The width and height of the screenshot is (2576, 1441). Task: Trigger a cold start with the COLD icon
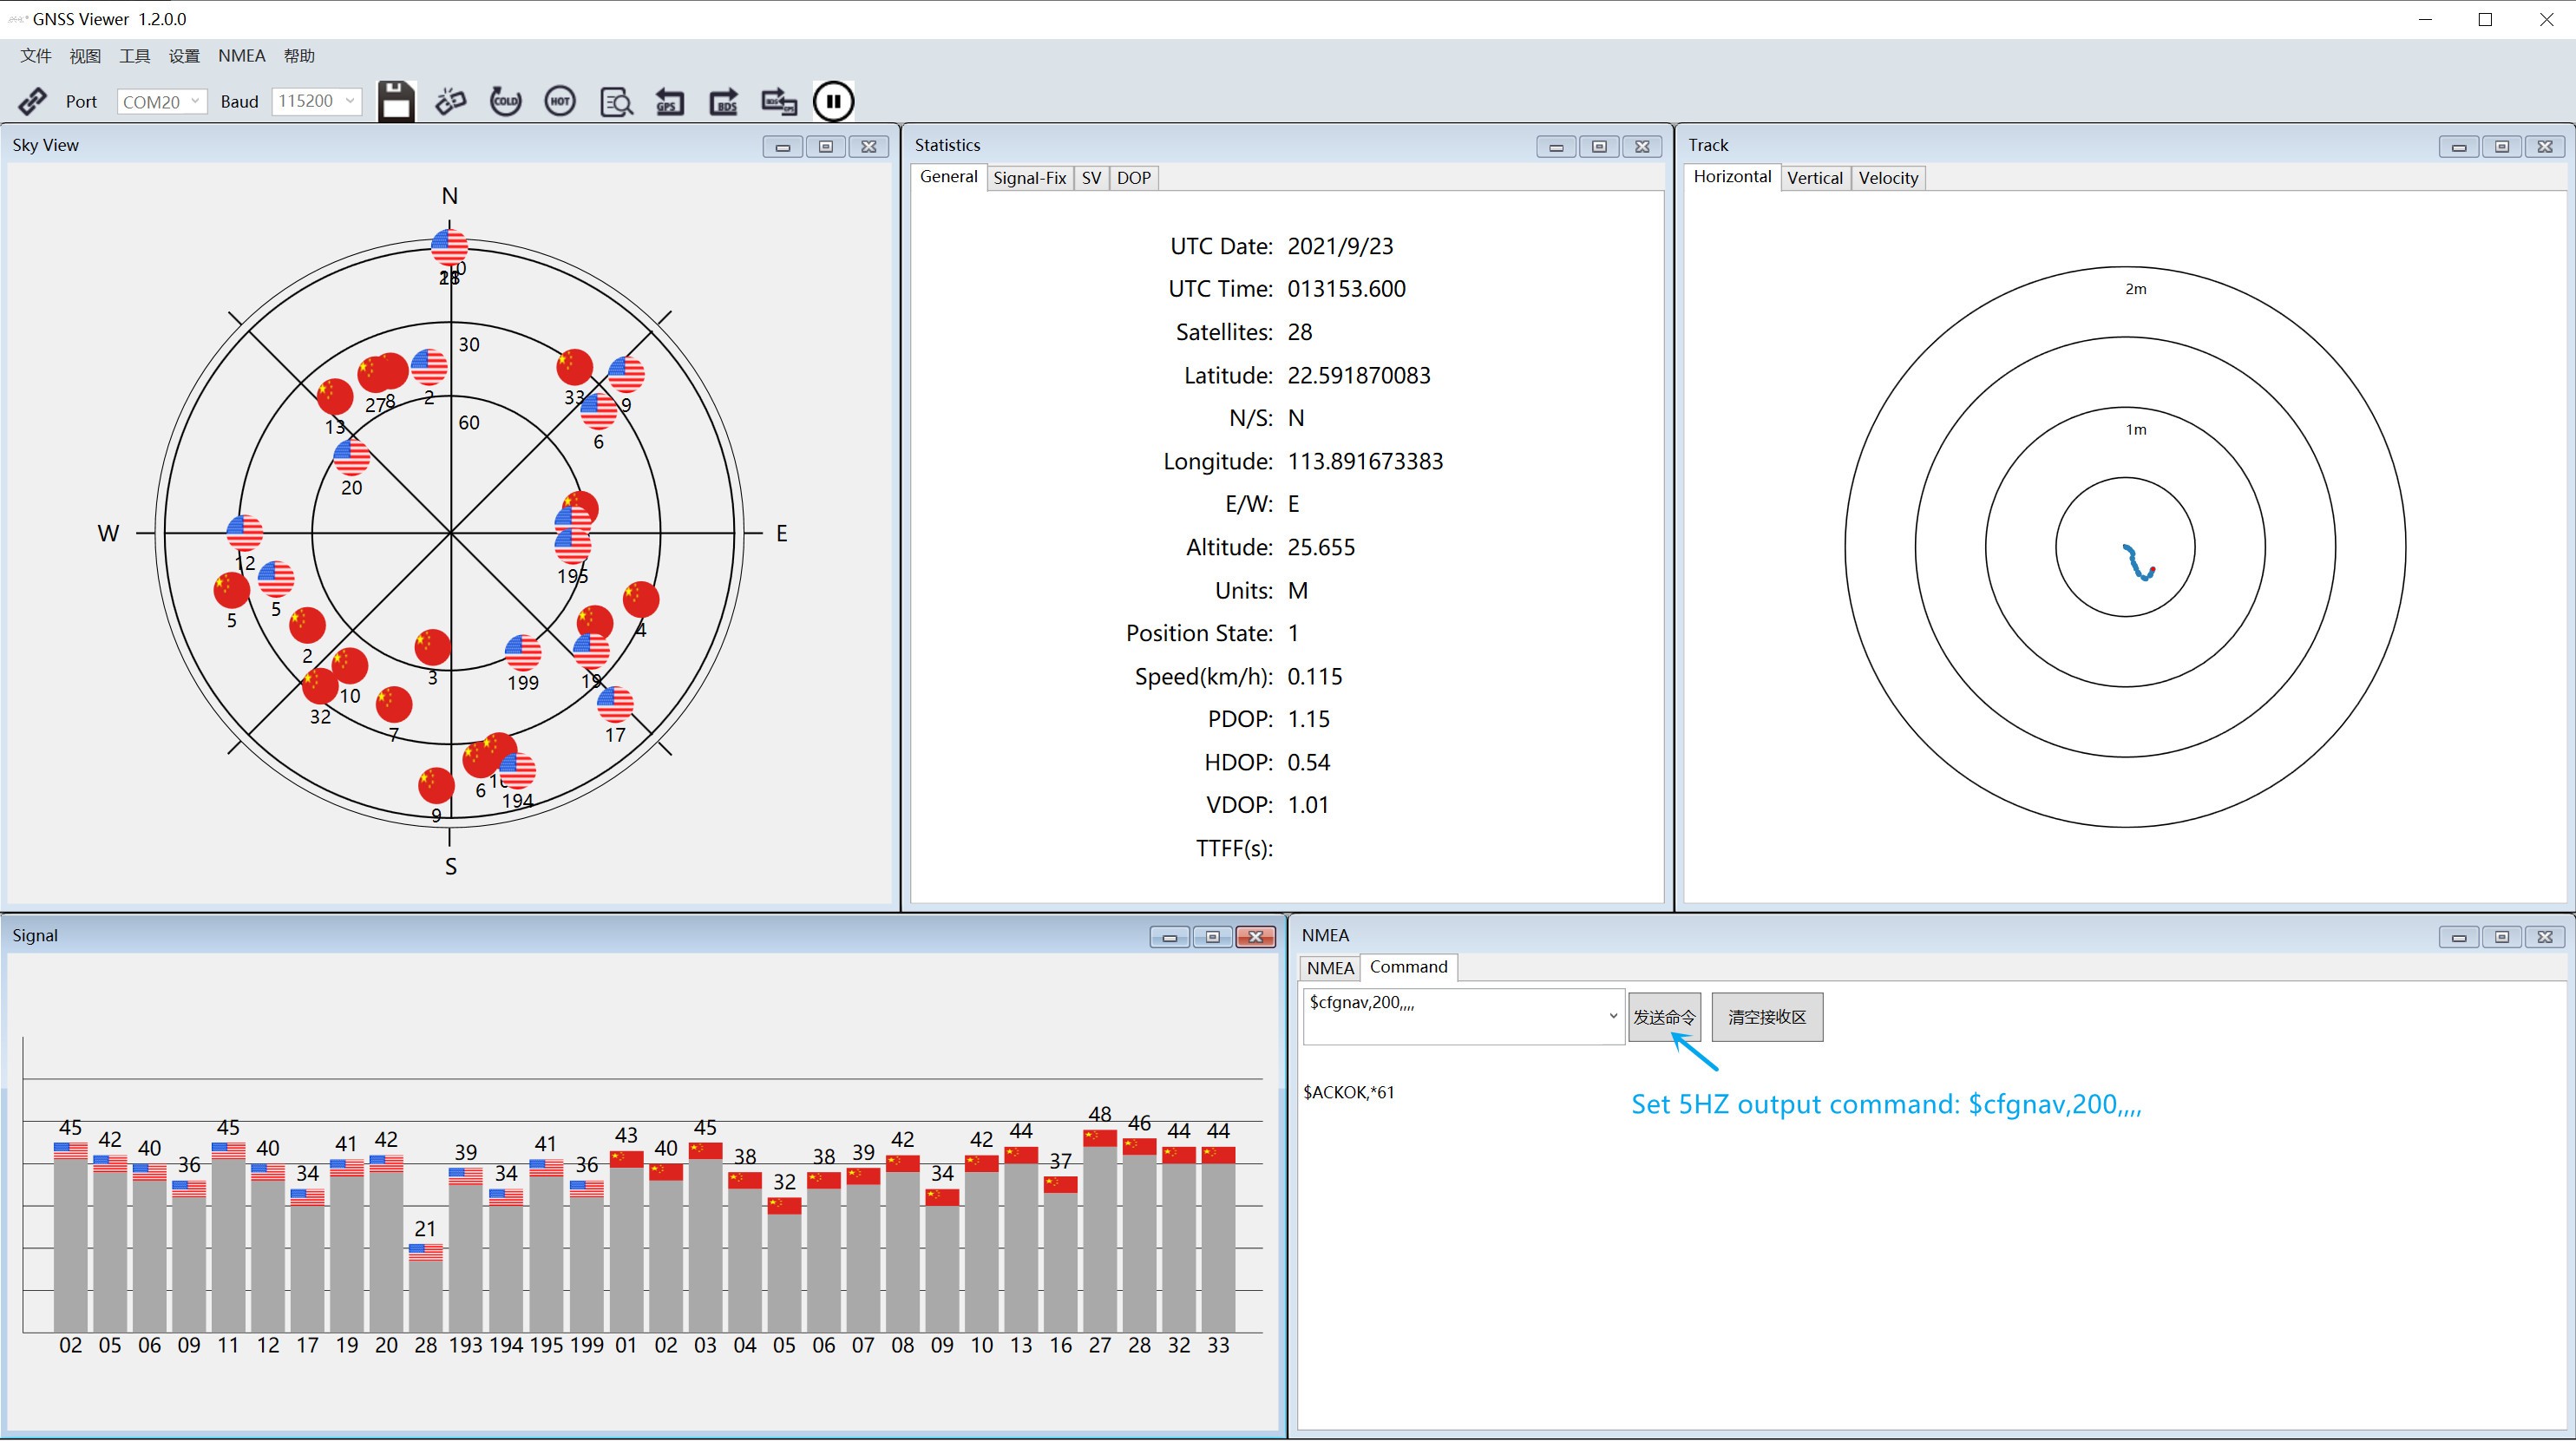click(505, 101)
